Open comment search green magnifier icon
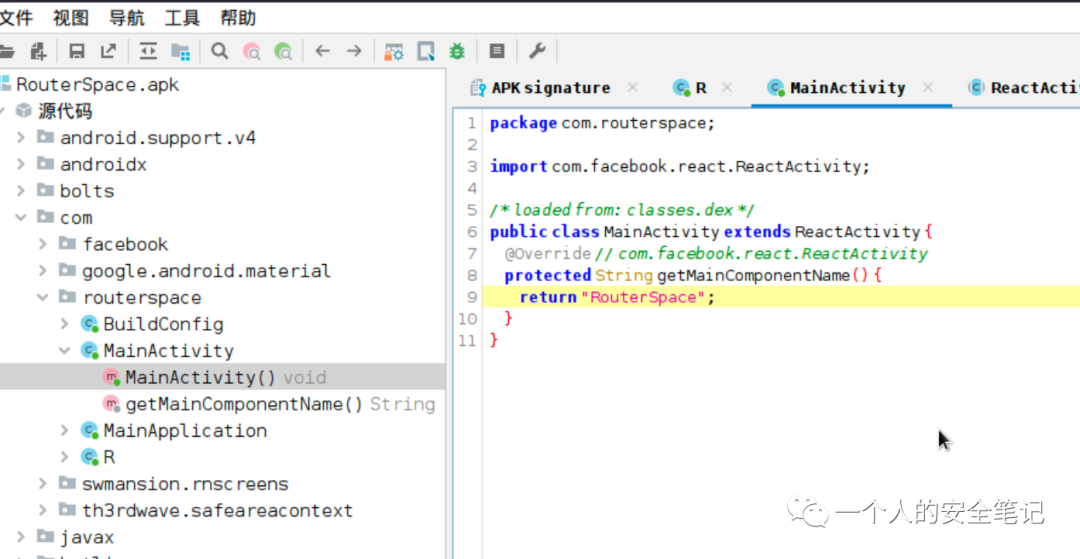Image resolution: width=1080 pixels, height=559 pixels. point(283,51)
